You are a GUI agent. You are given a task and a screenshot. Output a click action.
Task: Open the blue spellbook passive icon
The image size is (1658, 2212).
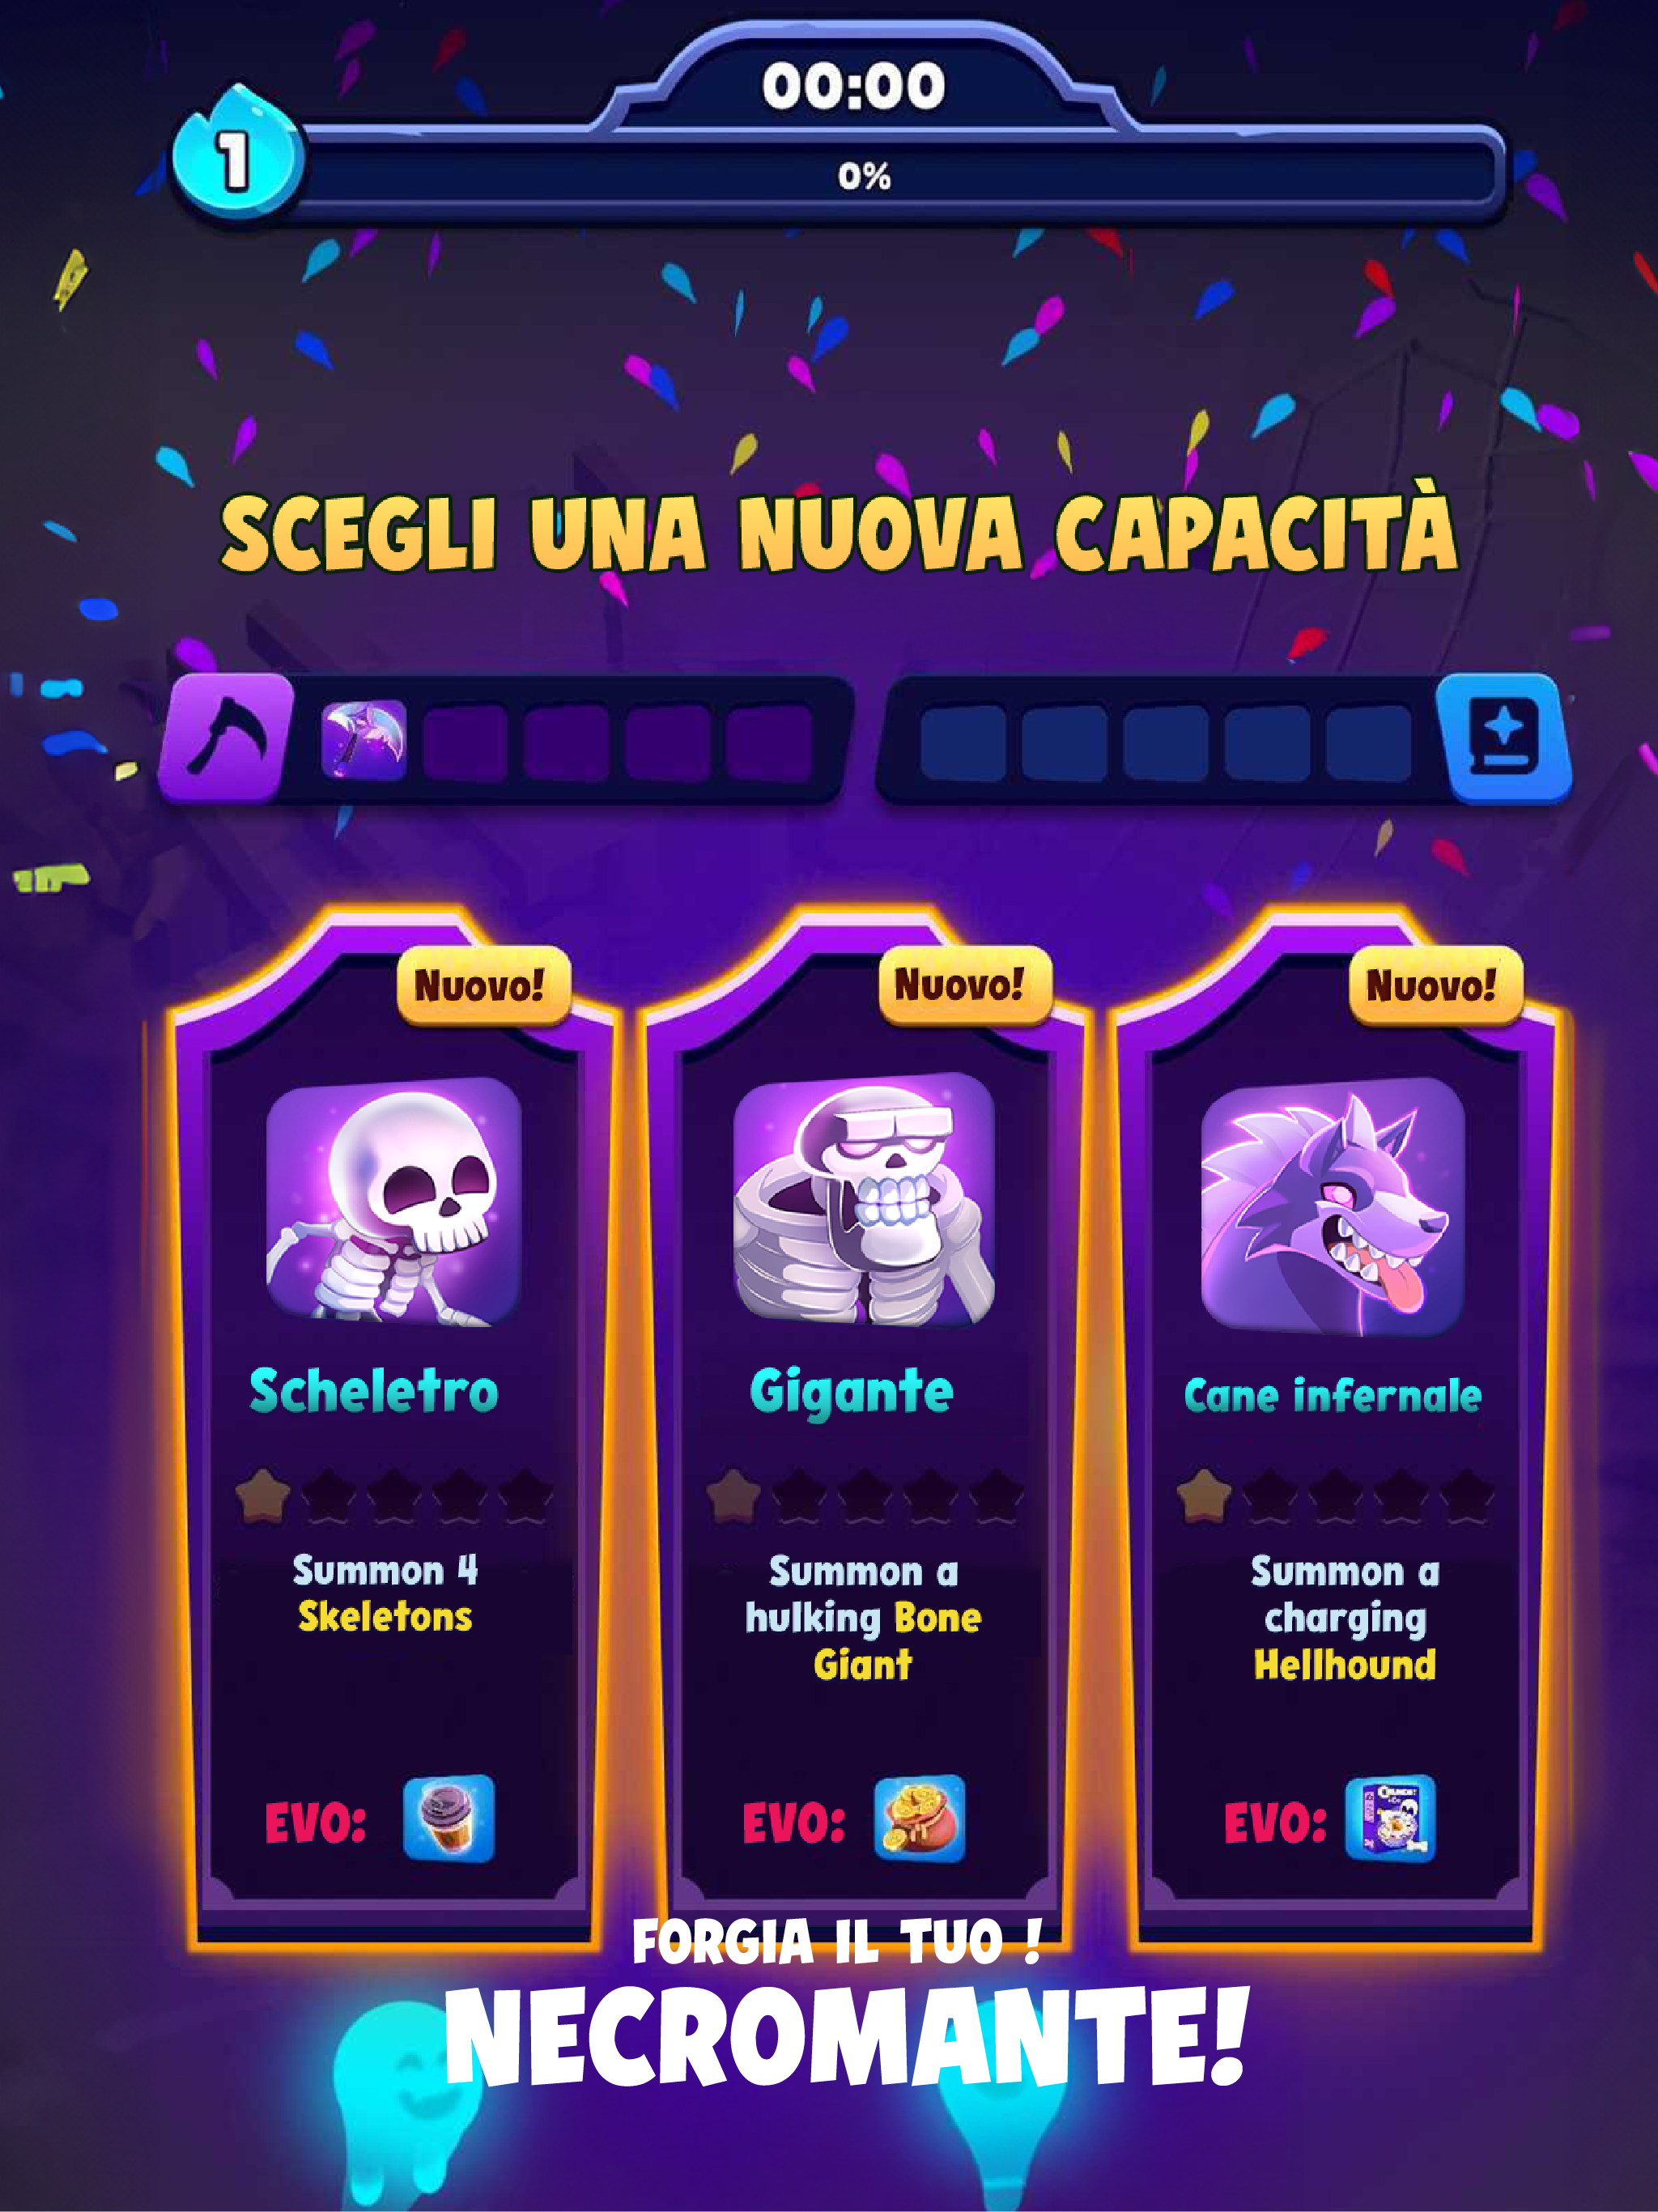tap(1503, 738)
